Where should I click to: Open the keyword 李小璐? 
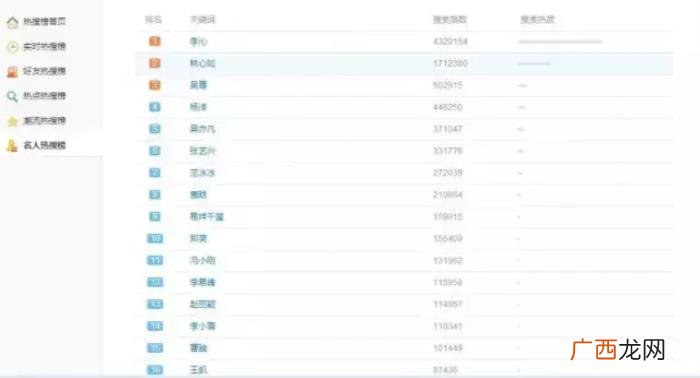pos(202,326)
